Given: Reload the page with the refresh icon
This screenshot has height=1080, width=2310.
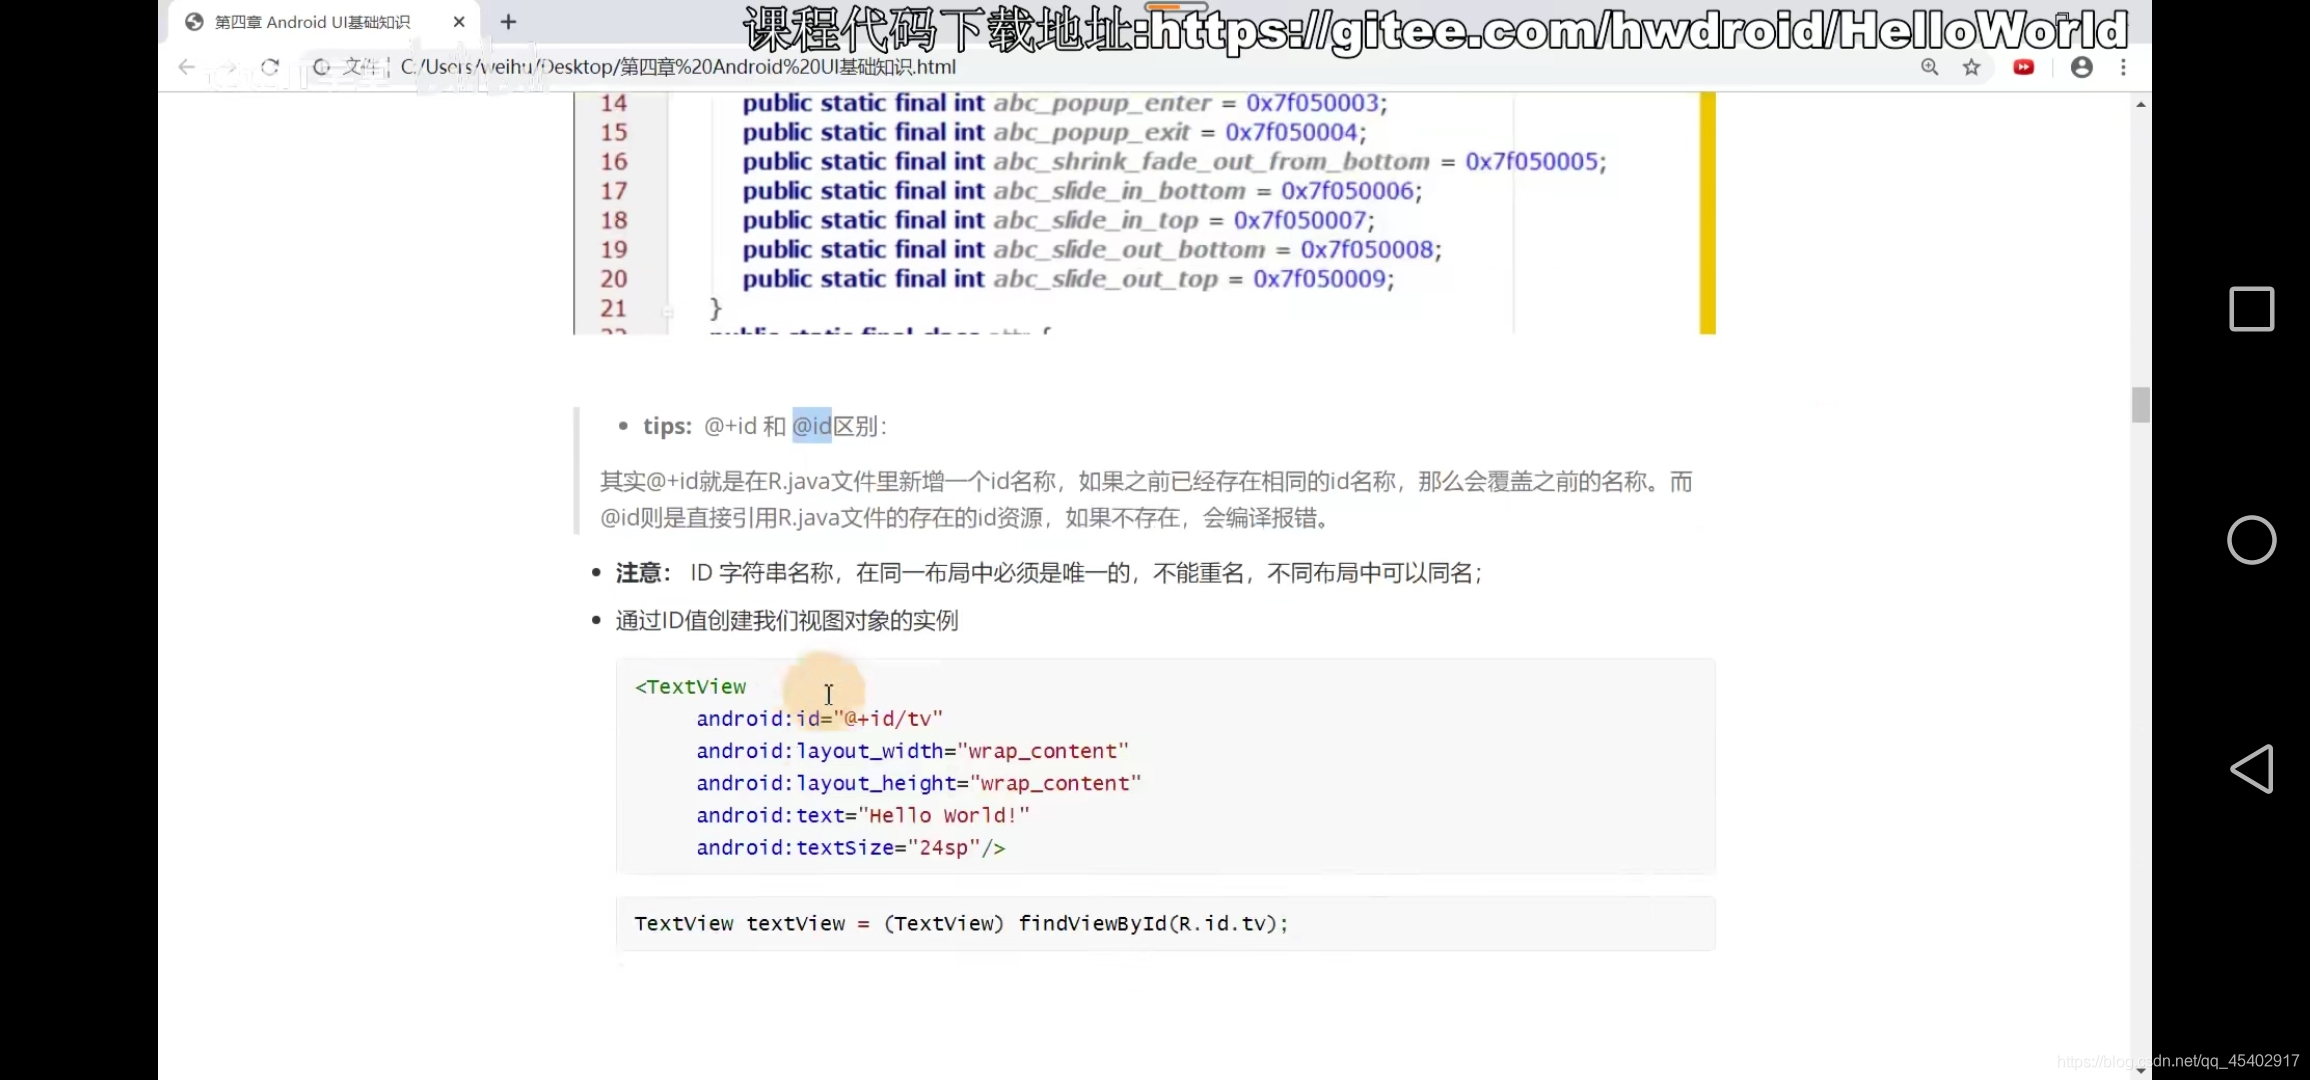Looking at the screenshot, I should (270, 67).
